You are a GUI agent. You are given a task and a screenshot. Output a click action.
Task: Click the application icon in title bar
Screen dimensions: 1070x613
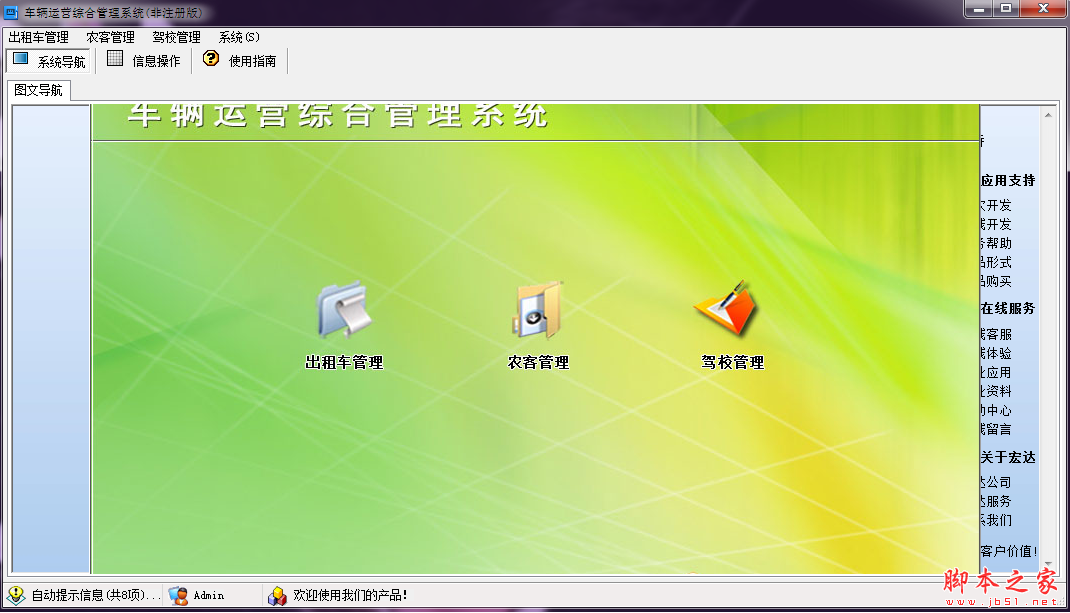[12, 12]
